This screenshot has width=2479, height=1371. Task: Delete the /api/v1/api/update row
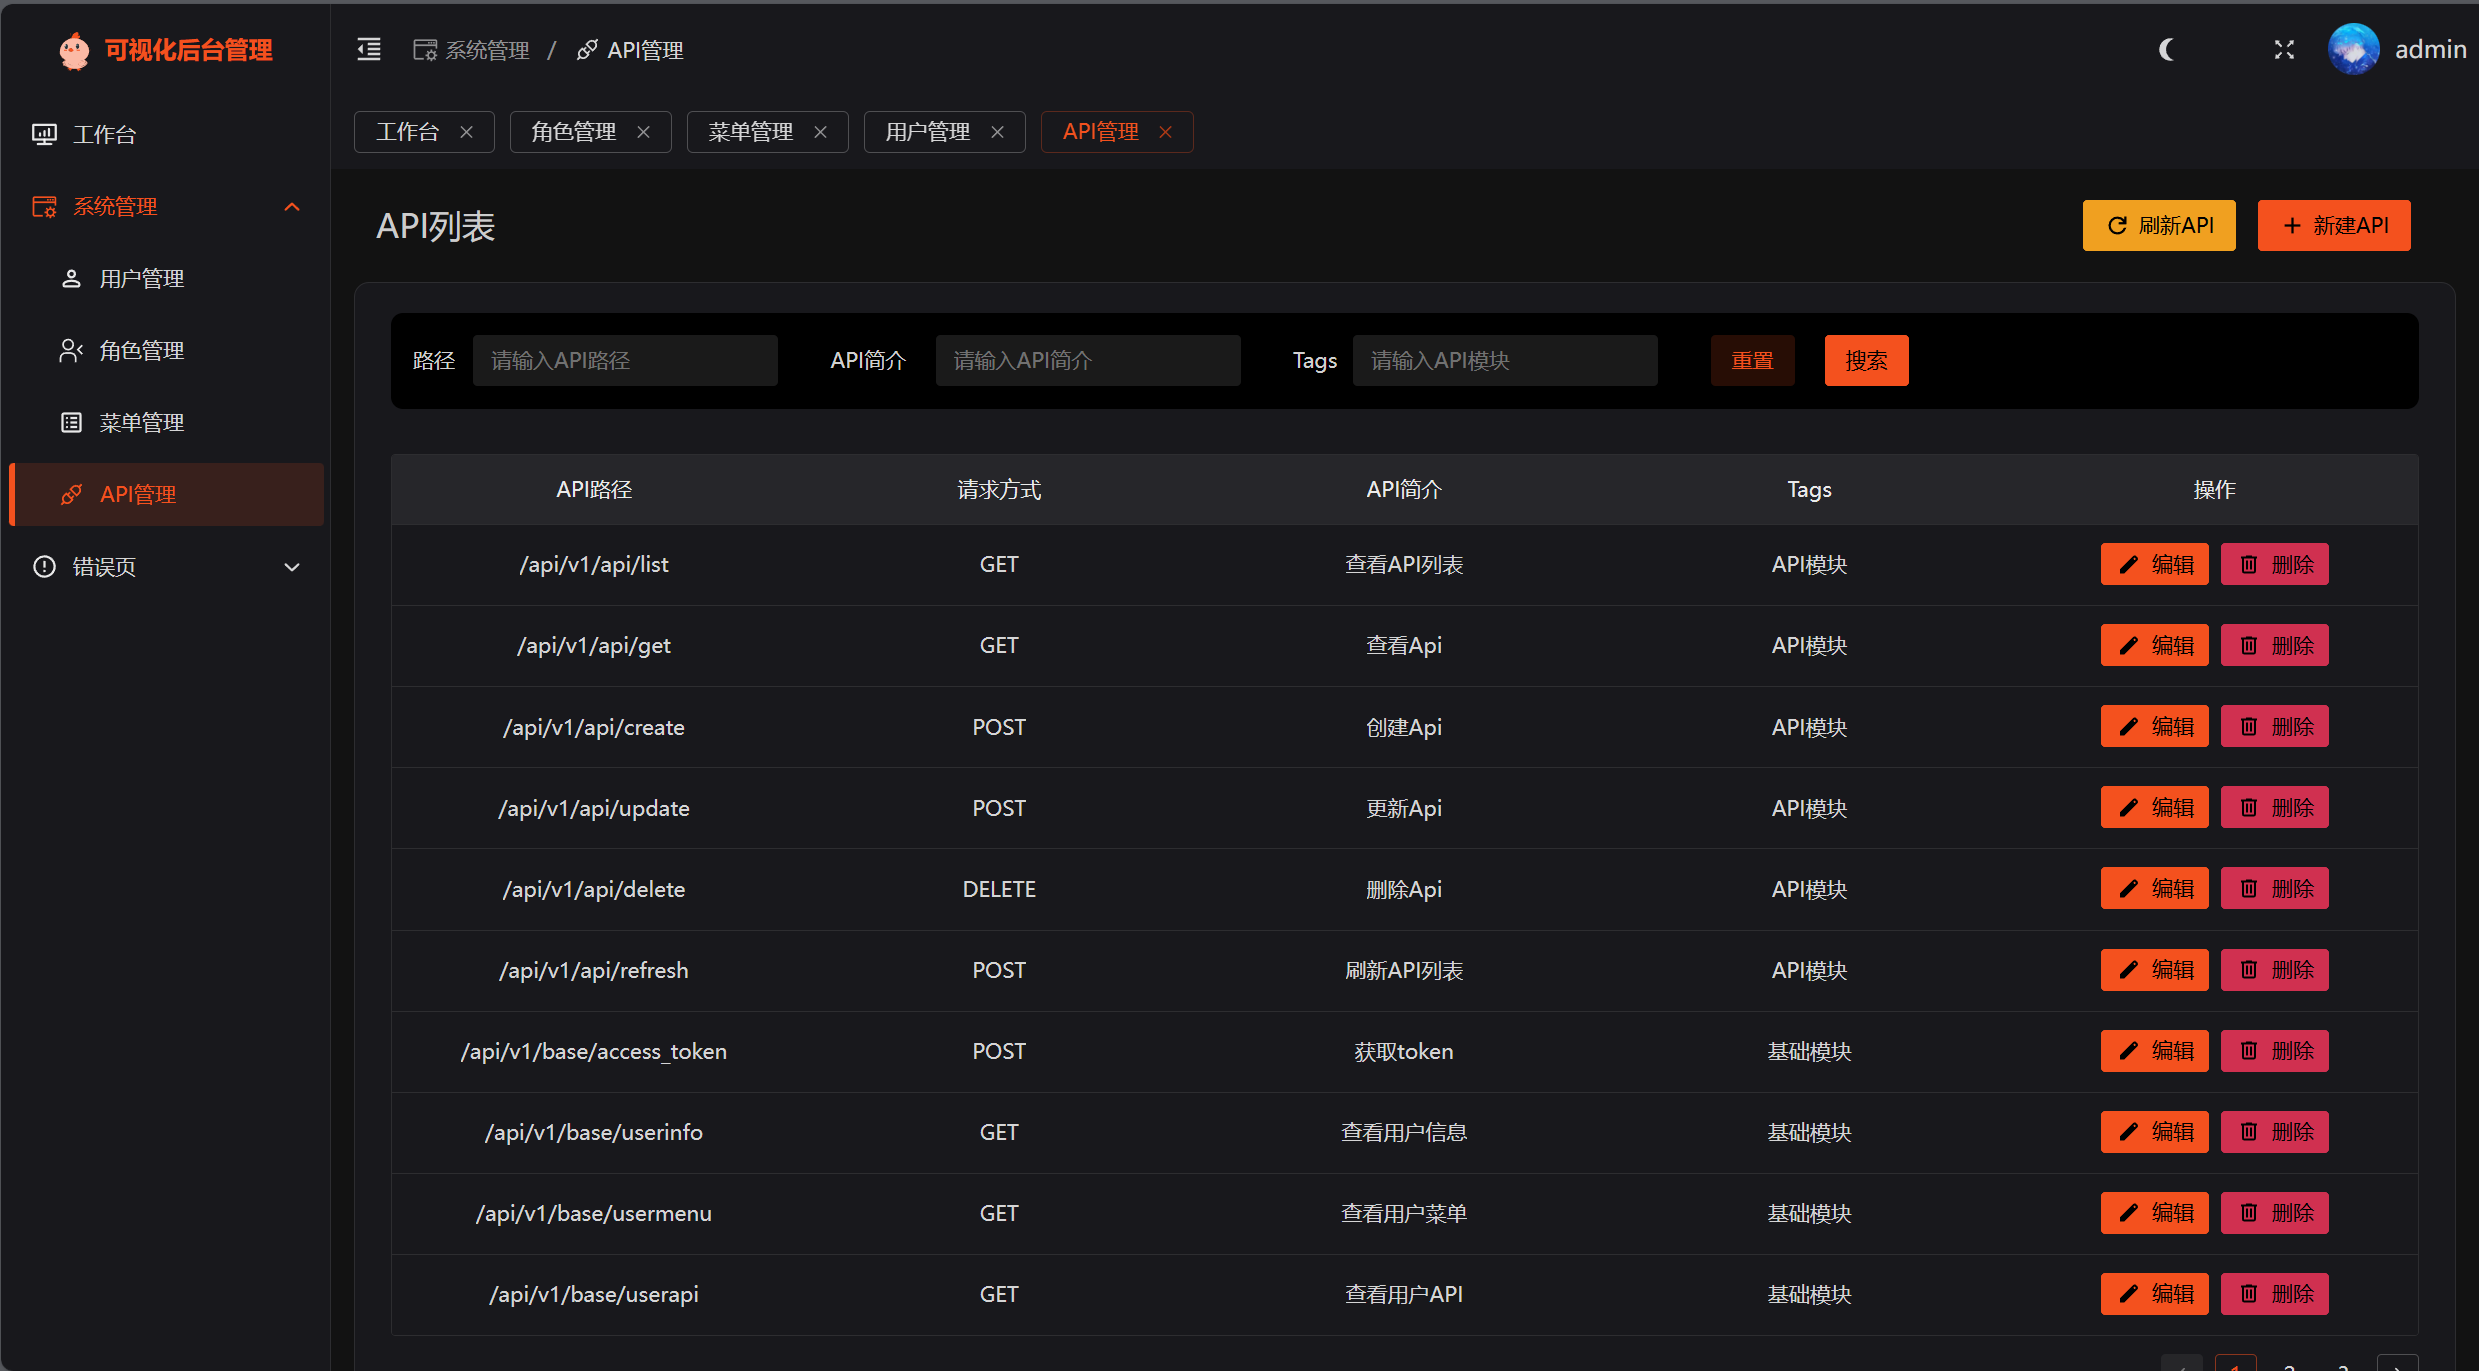click(2274, 808)
